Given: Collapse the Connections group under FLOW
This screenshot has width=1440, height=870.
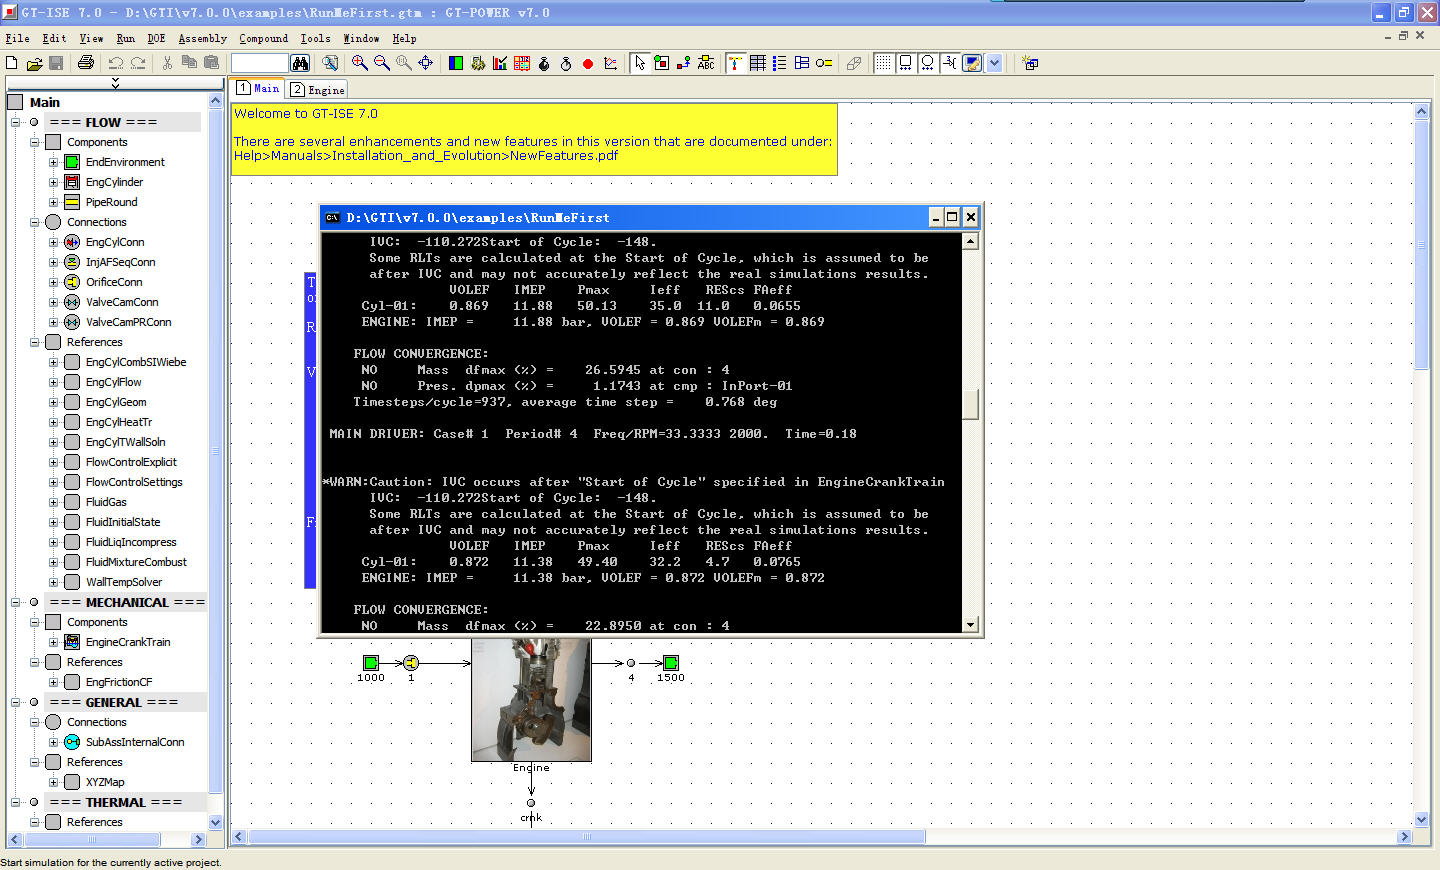Looking at the screenshot, I should click(x=34, y=222).
